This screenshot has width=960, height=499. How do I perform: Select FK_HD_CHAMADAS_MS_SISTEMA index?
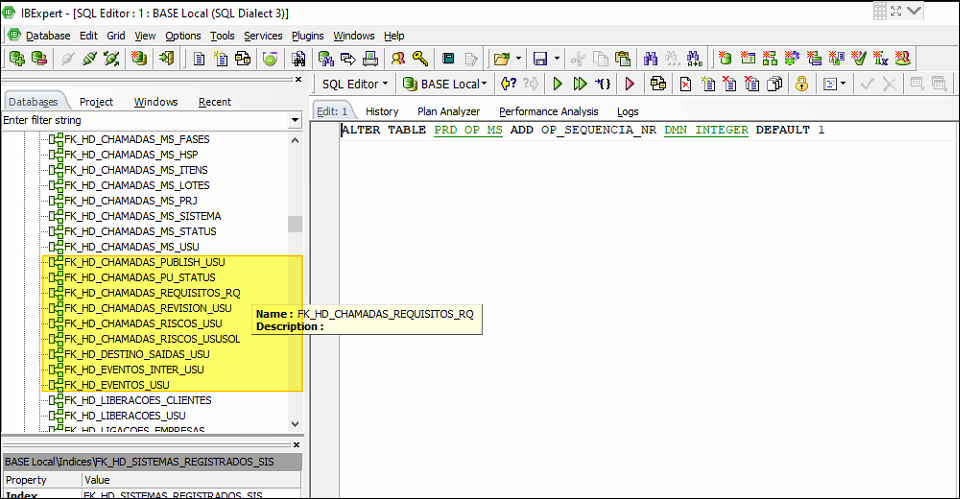click(143, 216)
